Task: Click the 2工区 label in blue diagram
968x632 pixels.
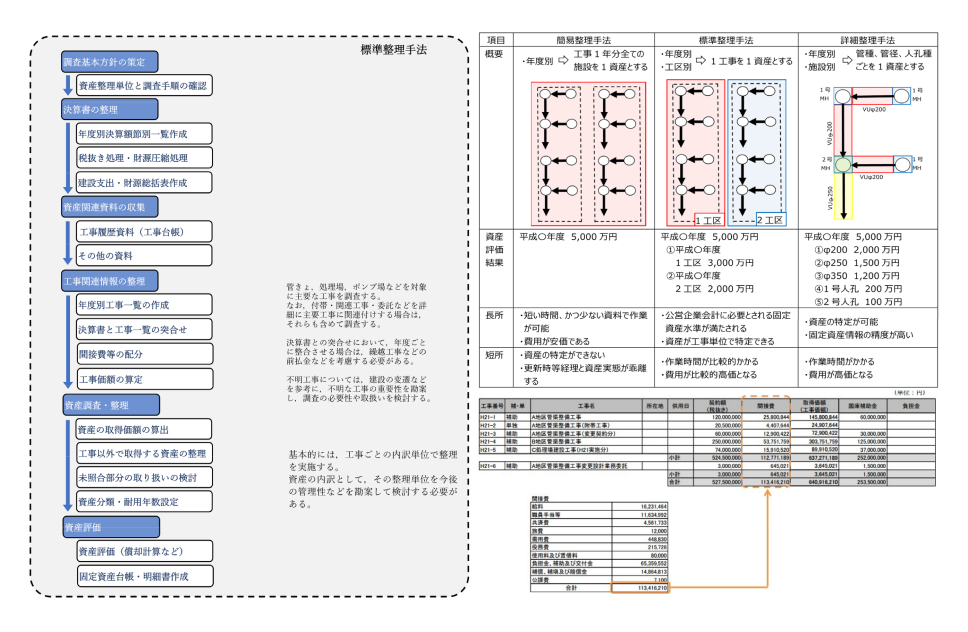Action: [769, 218]
